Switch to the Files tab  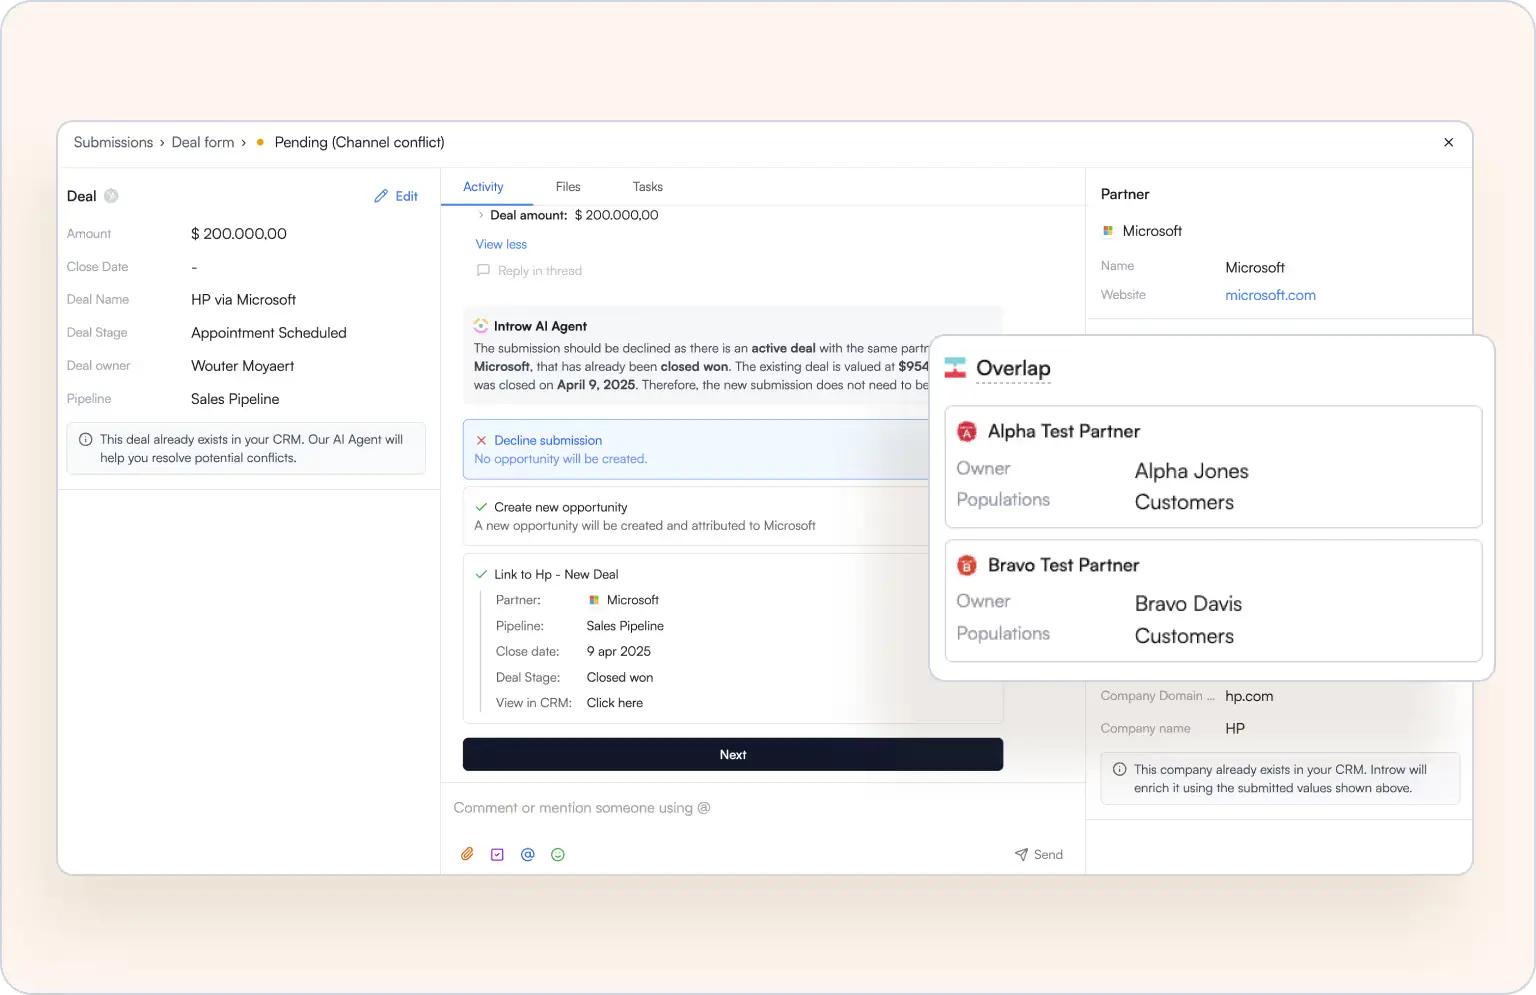tap(568, 187)
